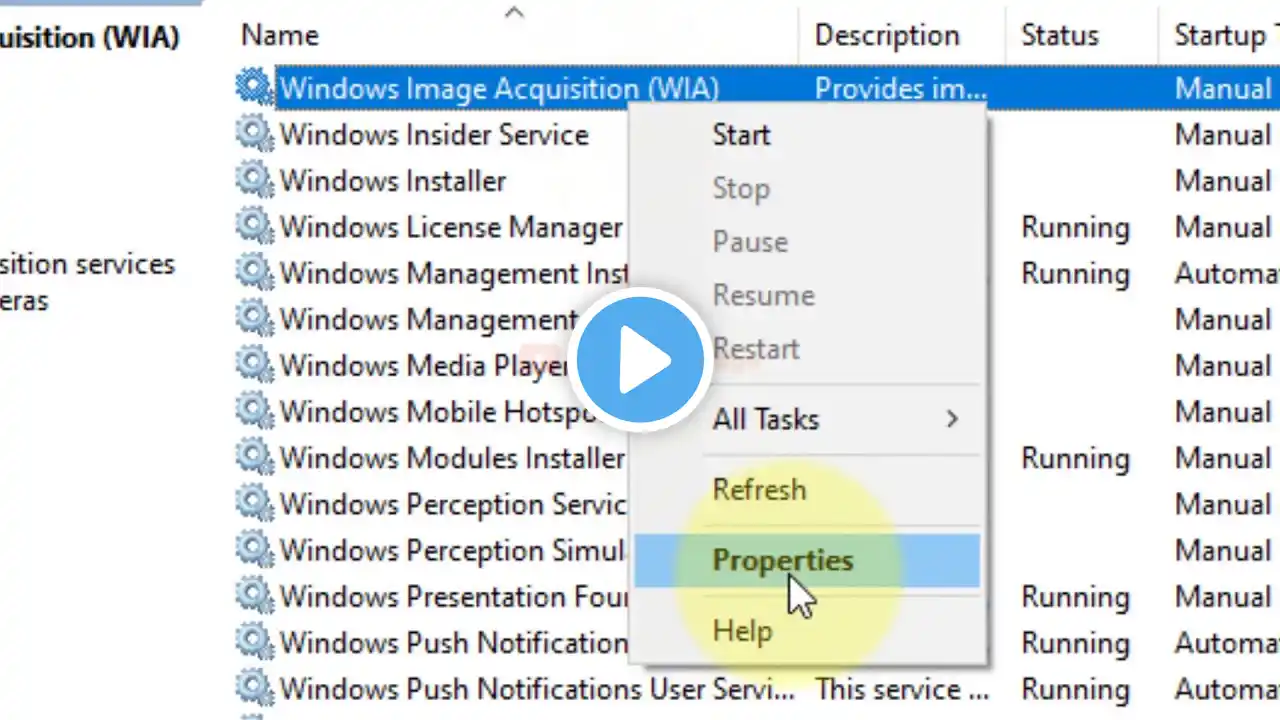Select the Windows Insider Service row
1280x720 pixels.
[x=434, y=135]
